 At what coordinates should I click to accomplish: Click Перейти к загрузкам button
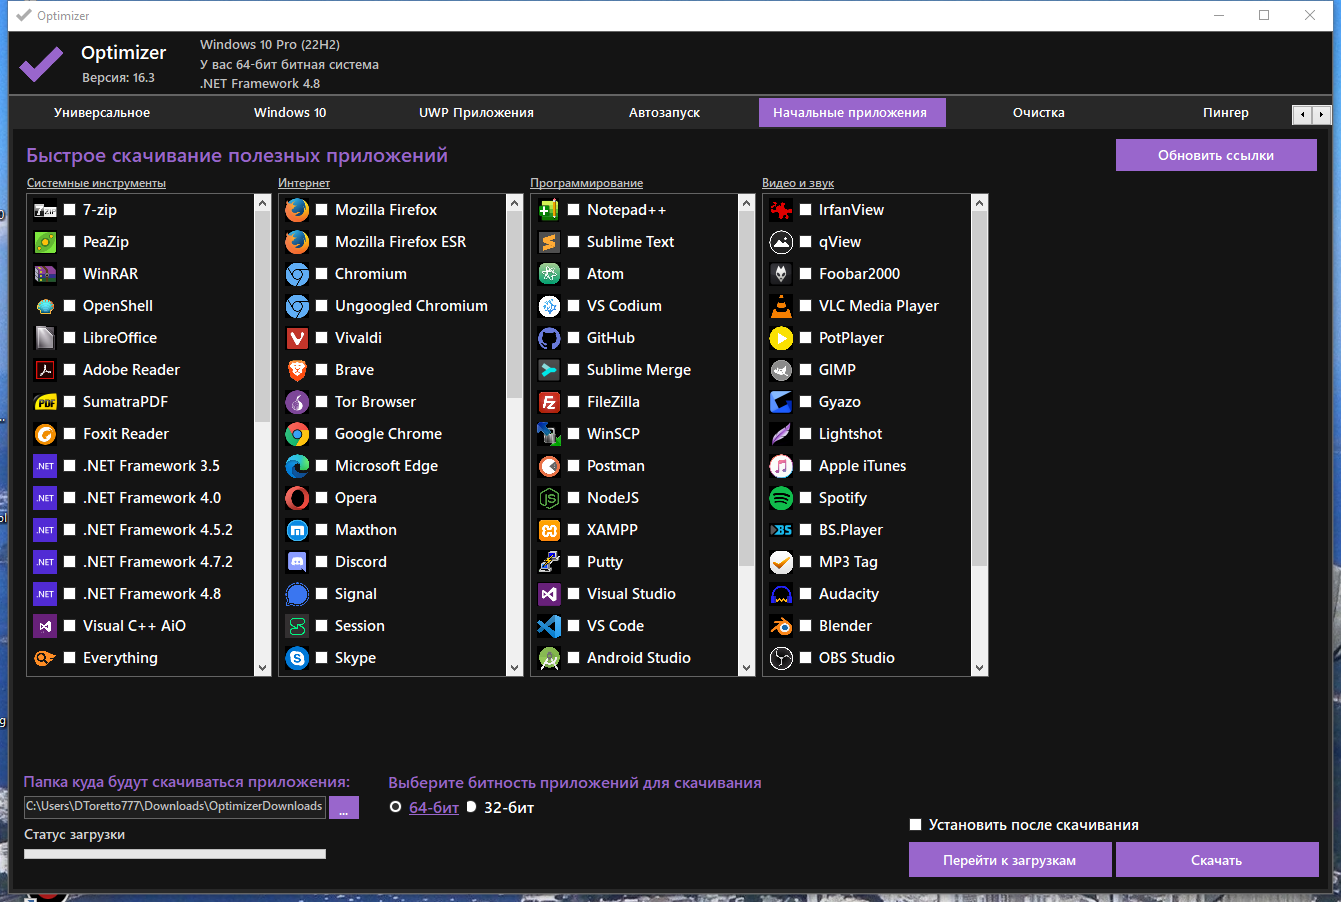point(1010,860)
